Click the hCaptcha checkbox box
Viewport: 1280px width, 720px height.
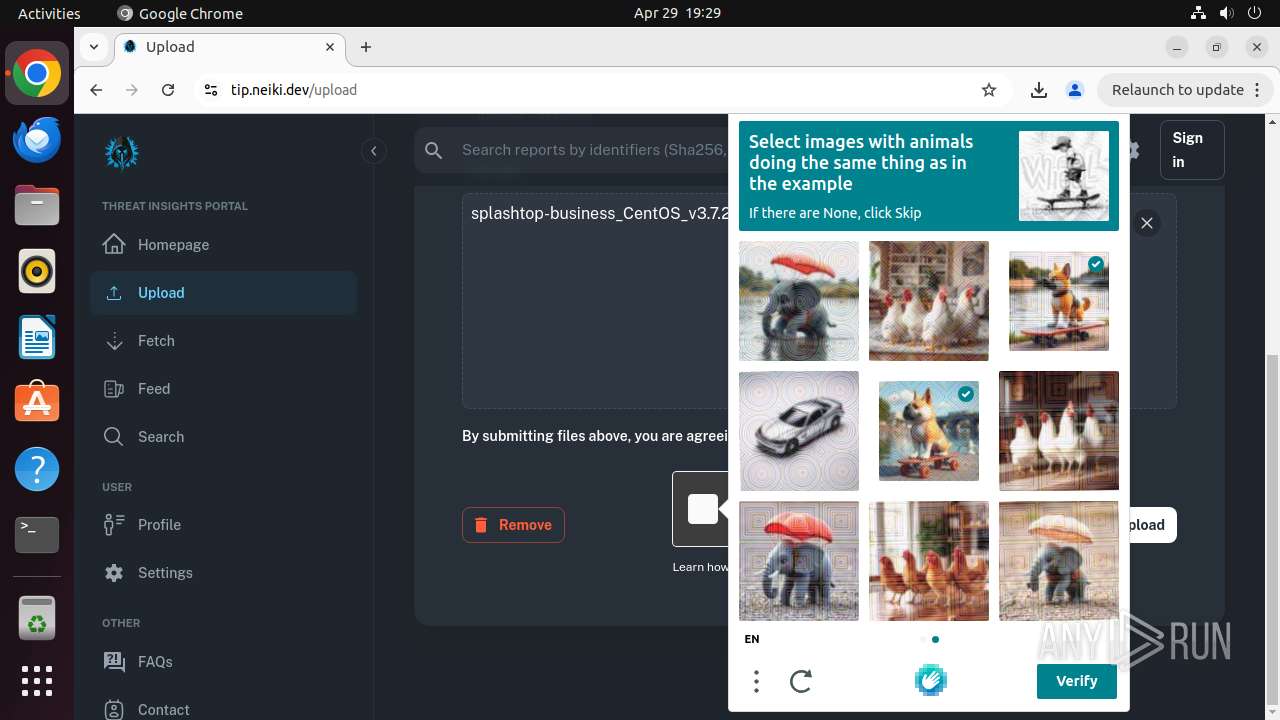click(x=703, y=509)
